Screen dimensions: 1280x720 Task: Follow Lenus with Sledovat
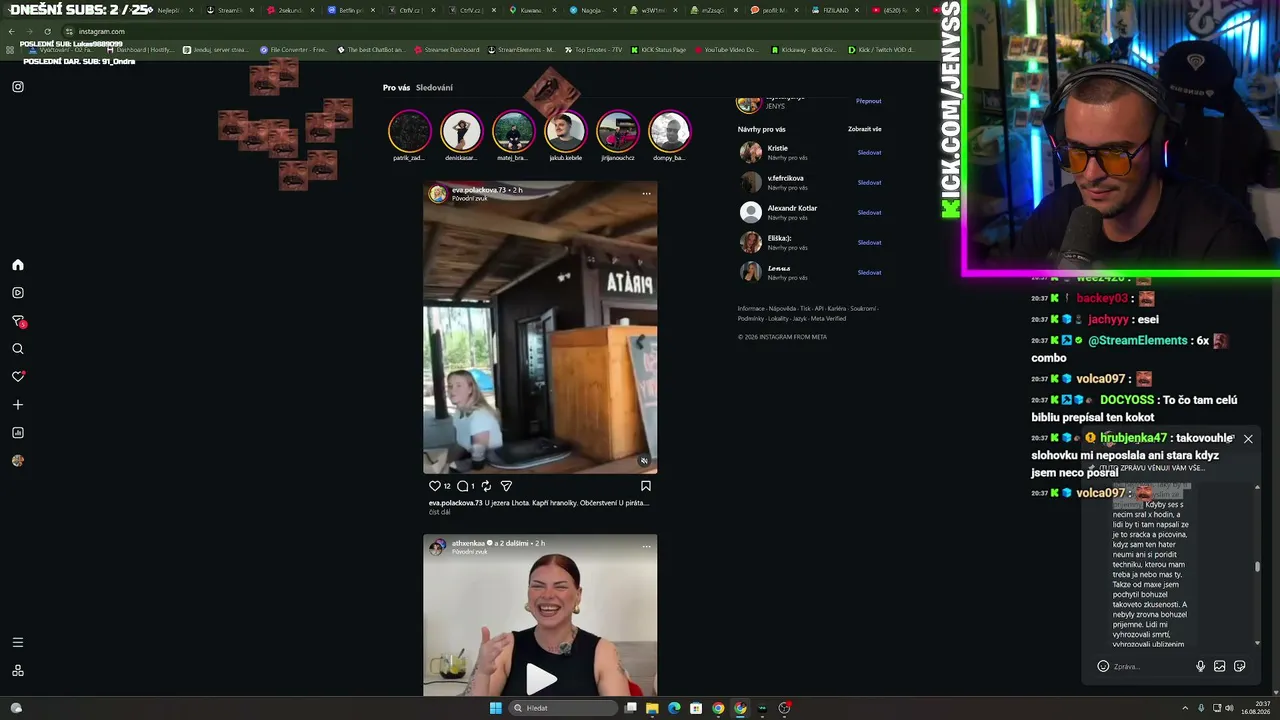point(869,273)
